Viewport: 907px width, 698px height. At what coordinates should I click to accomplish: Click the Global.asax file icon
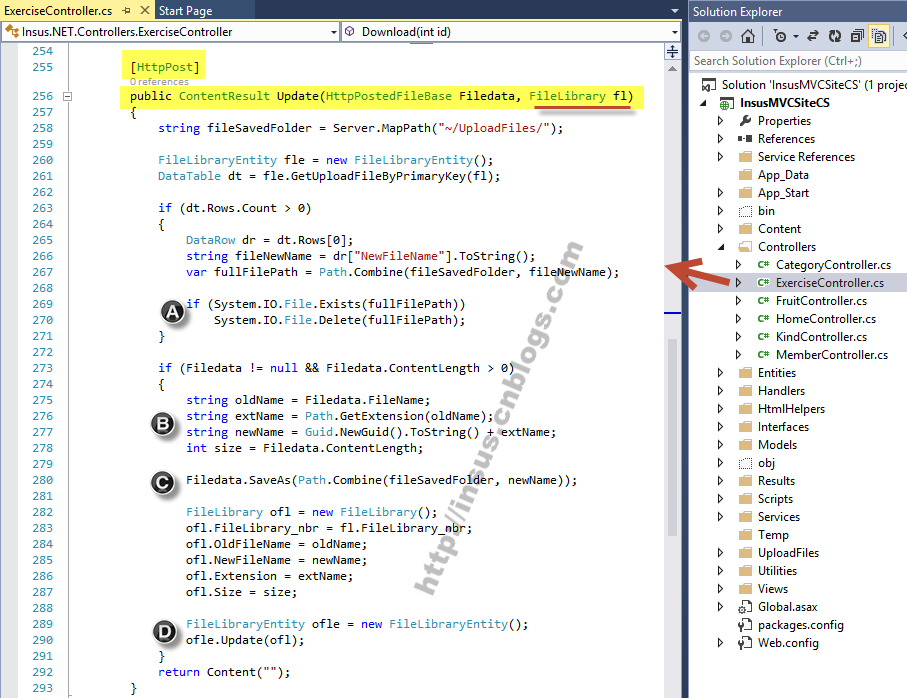(745, 607)
